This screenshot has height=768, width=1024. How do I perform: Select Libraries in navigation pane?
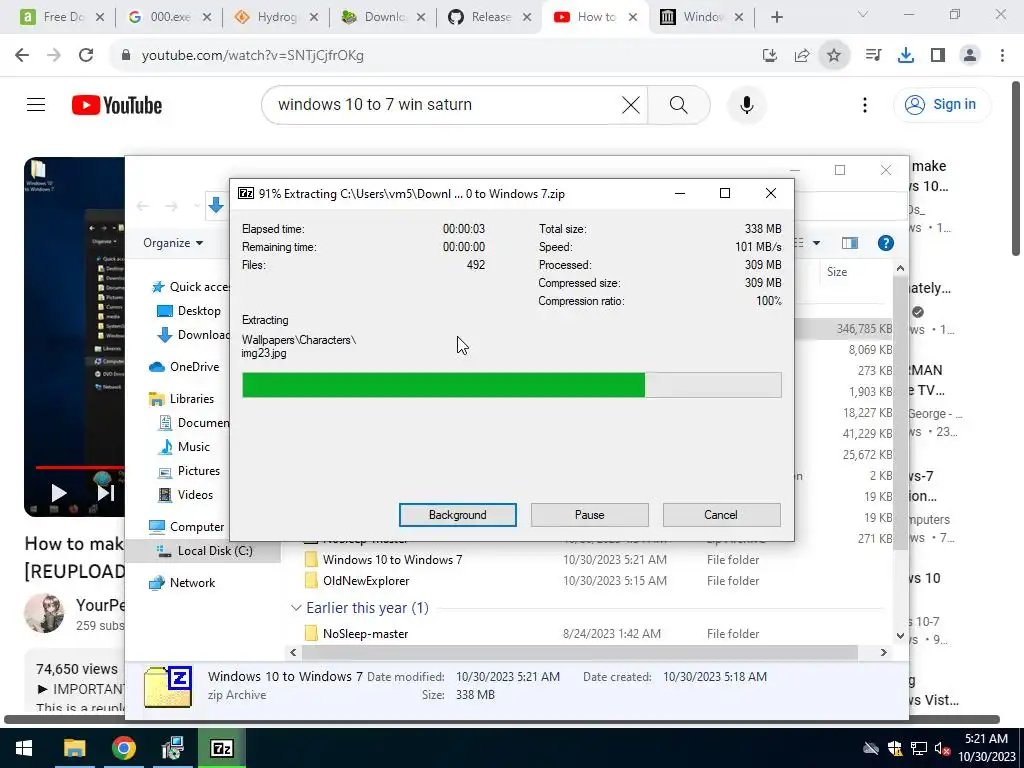tap(182, 399)
